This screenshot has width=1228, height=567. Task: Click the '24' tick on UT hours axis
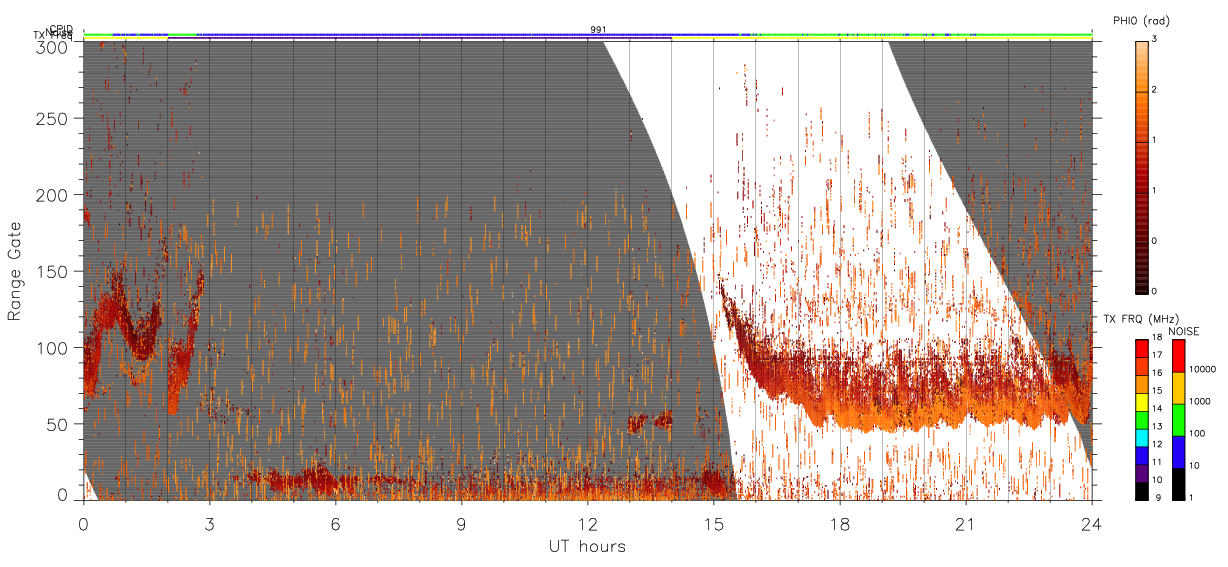click(x=1091, y=524)
